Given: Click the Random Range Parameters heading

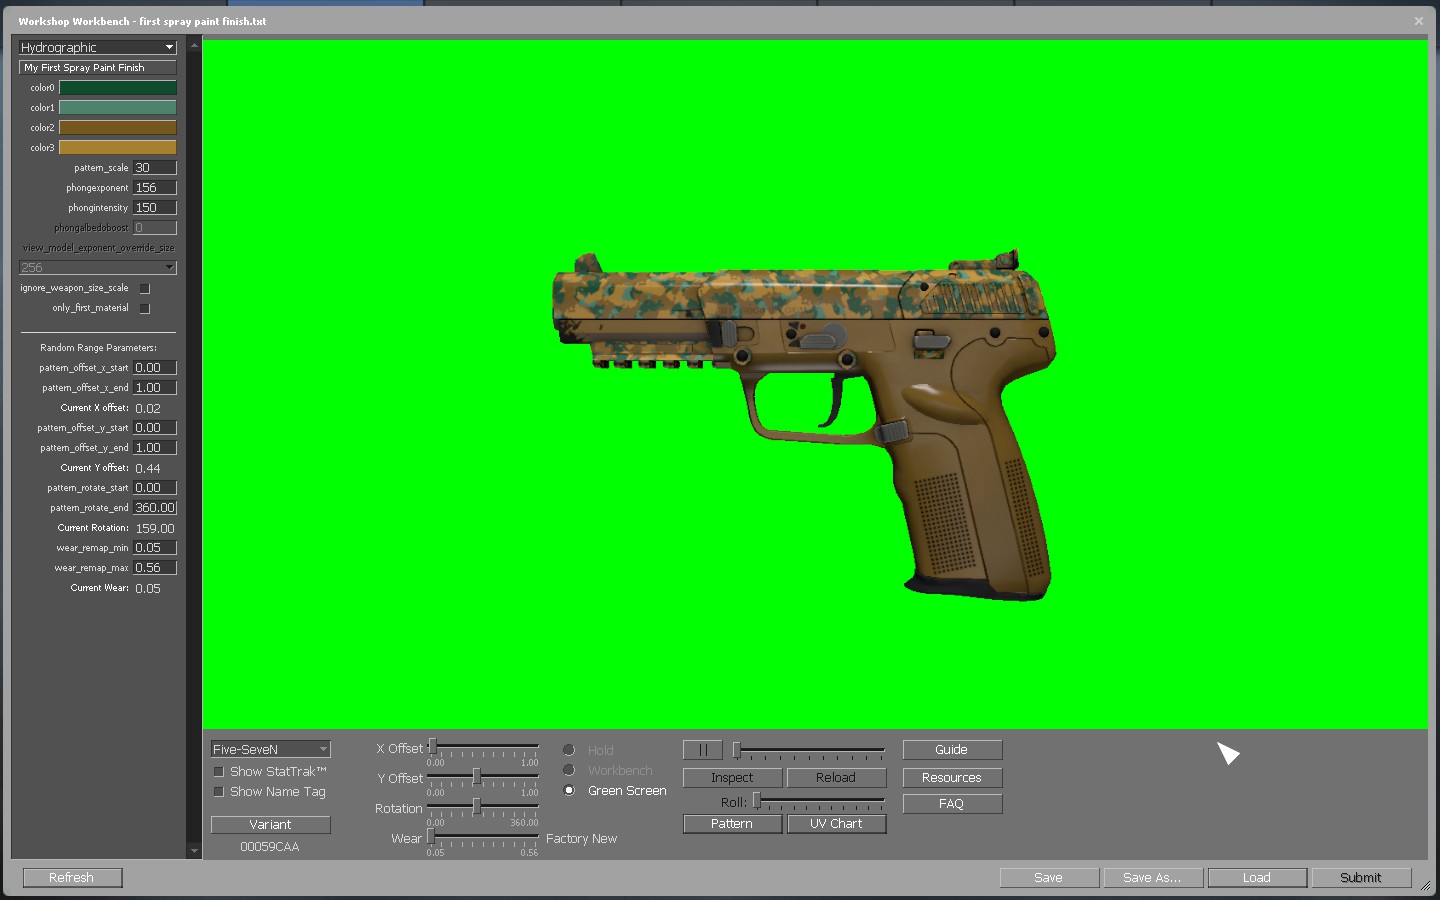Looking at the screenshot, I should (x=98, y=348).
